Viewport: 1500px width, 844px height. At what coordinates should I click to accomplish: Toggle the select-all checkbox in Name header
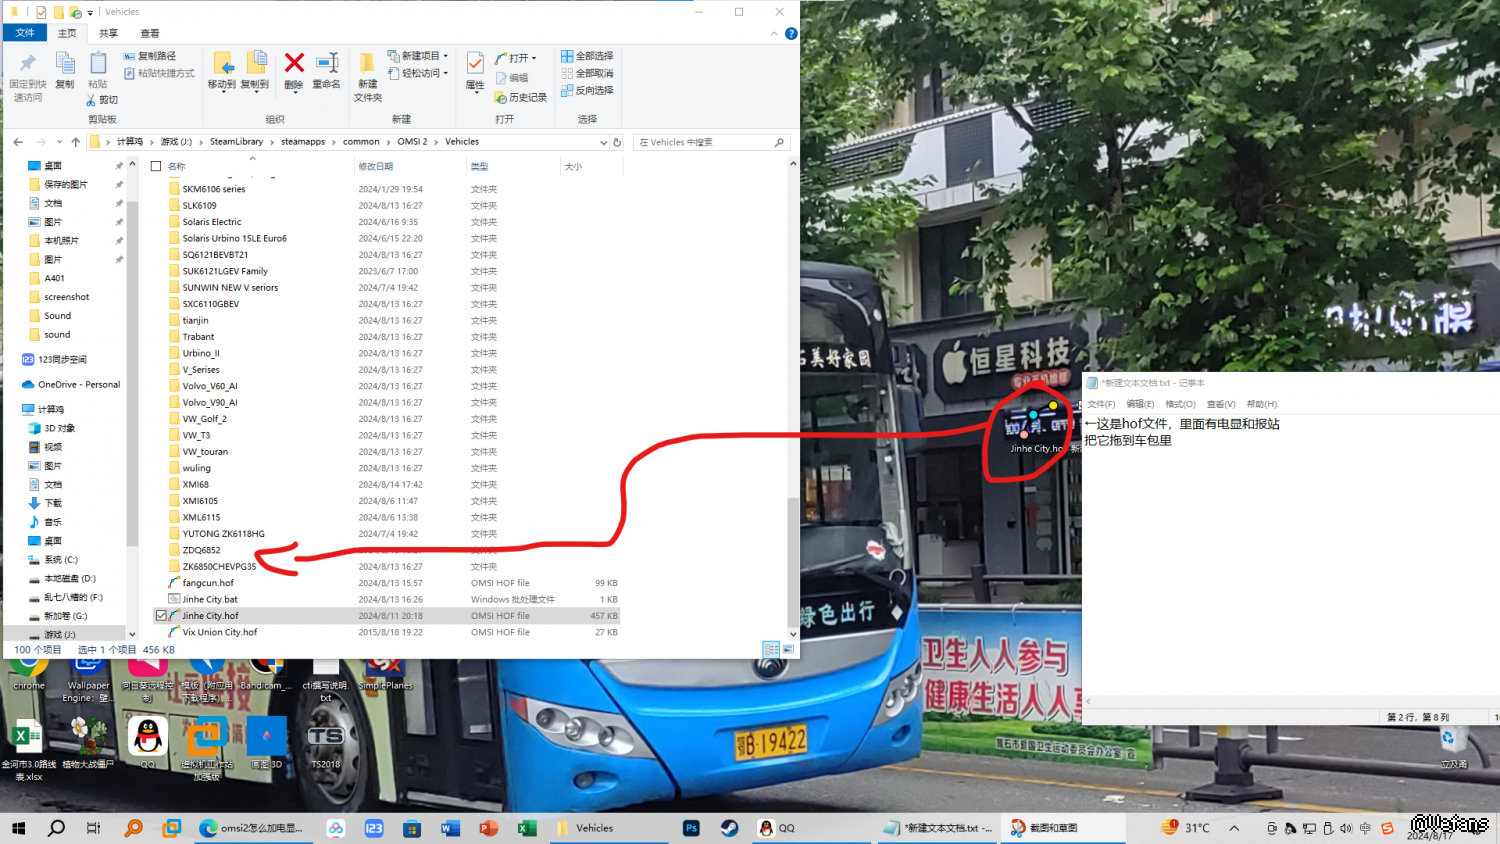(156, 166)
